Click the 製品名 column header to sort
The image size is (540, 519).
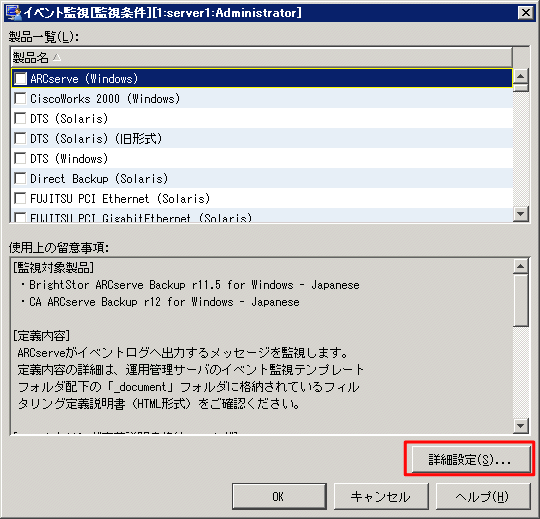point(262,58)
